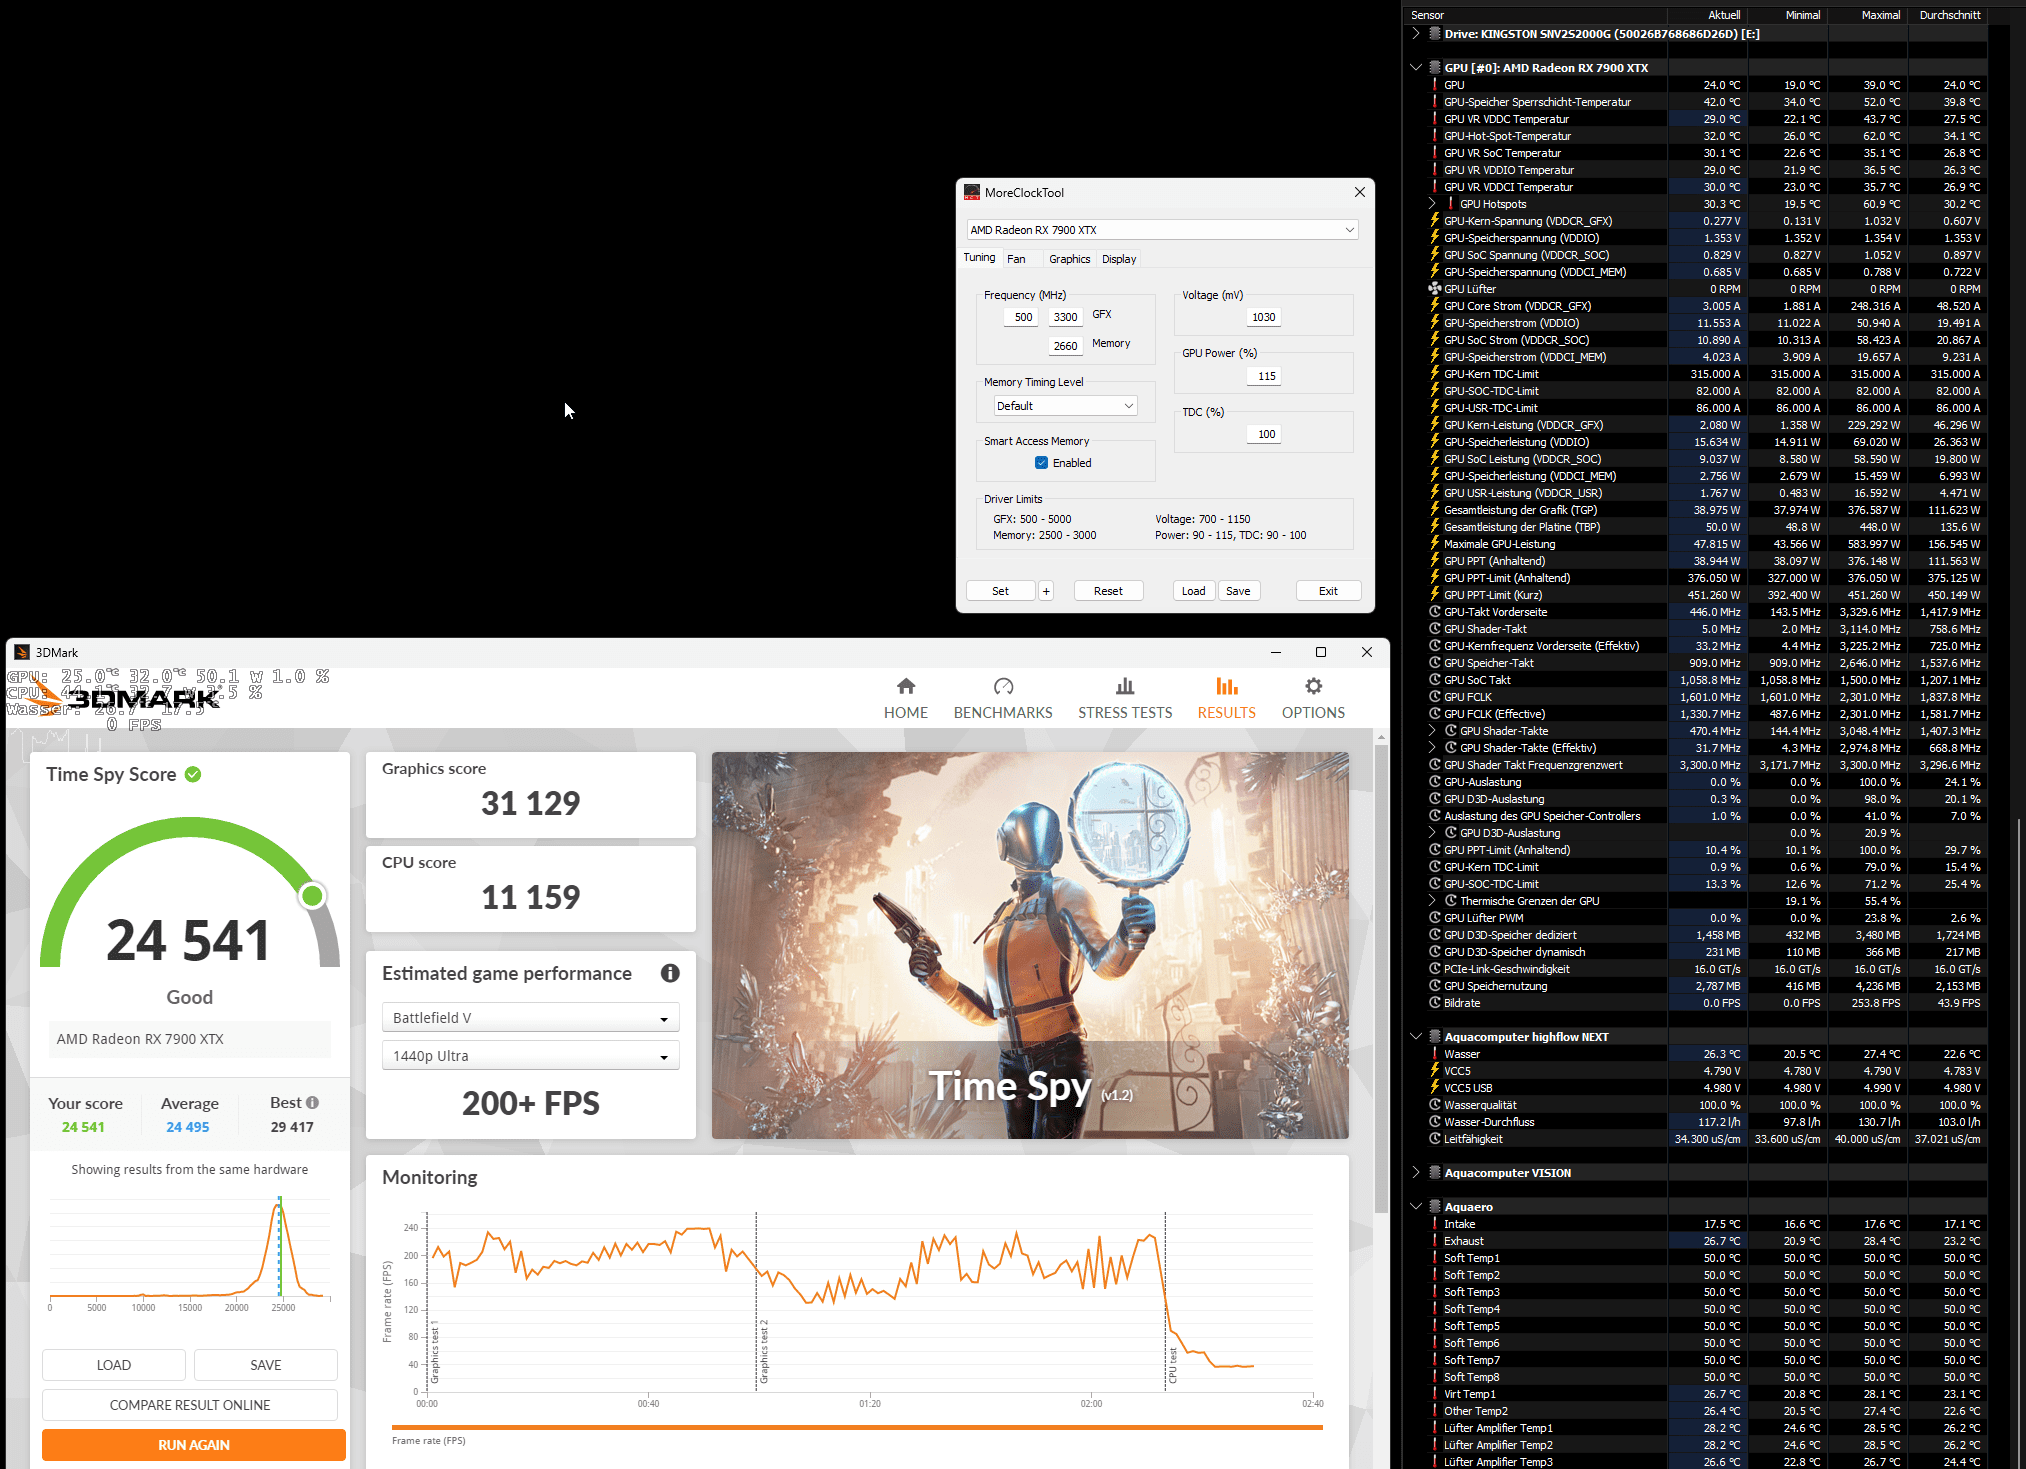Switch to Graphics tab in MoreClockTool
Screen dimensions: 2026x1469
tap(1069, 259)
